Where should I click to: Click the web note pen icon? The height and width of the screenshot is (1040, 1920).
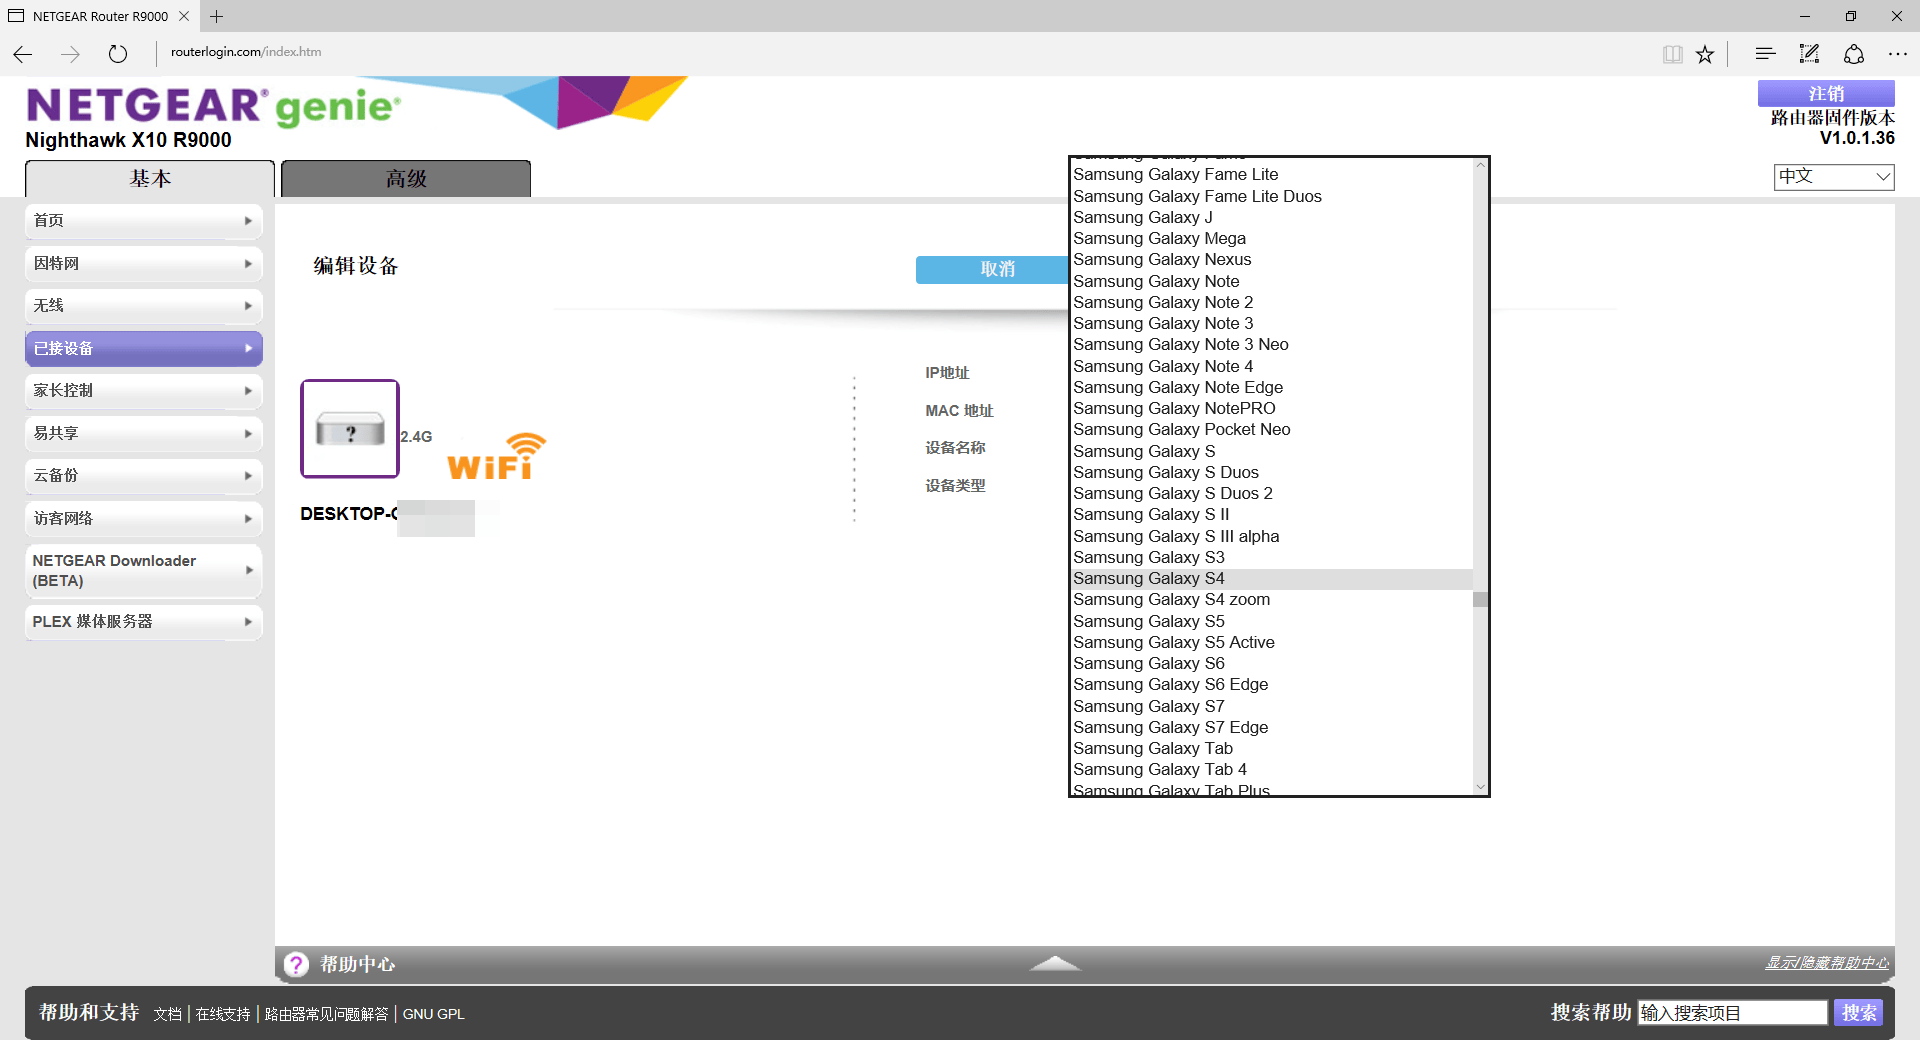click(x=1809, y=54)
